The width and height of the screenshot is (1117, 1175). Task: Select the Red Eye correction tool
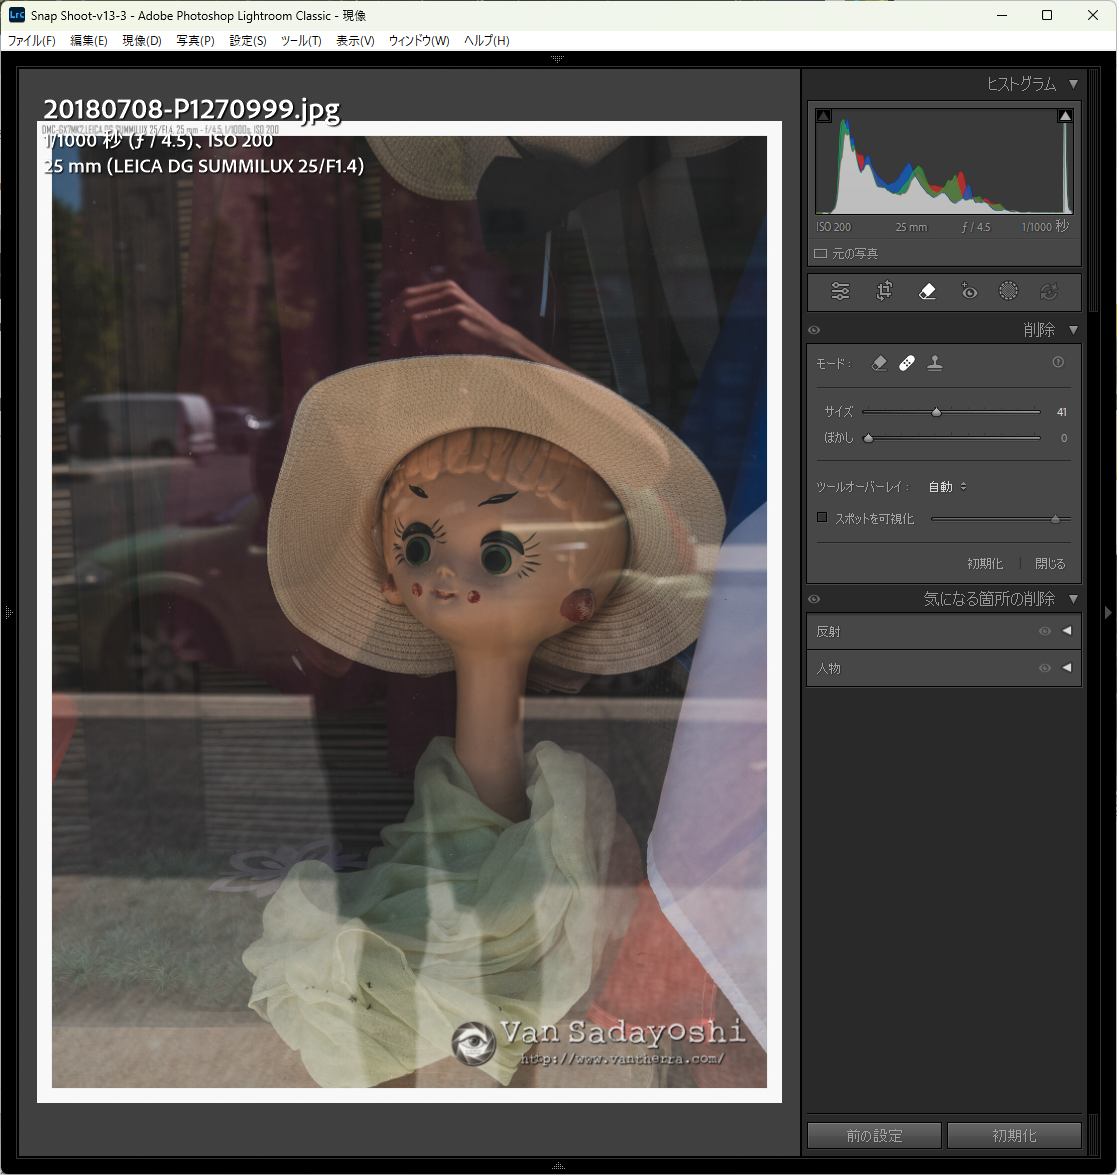pos(967,292)
